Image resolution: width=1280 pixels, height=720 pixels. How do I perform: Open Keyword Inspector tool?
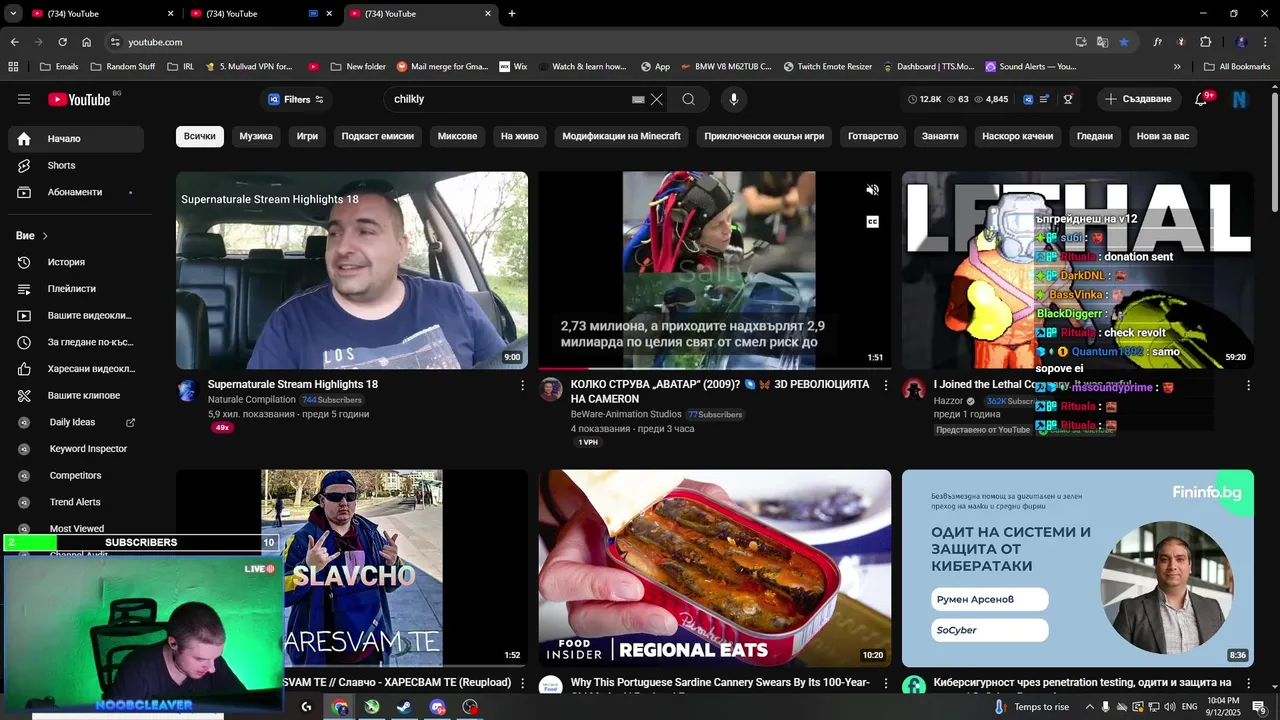pyautogui.click(x=76, y=449)
